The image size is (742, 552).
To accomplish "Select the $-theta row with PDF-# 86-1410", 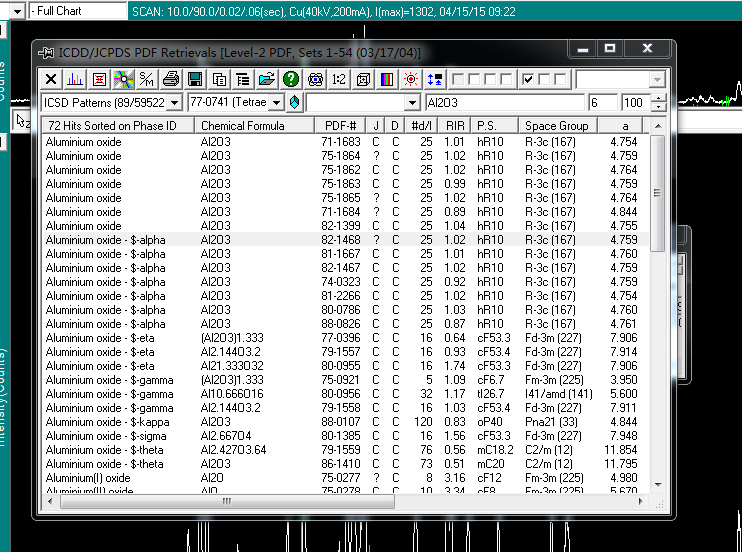I will pyautogui.click(x=345, y=463).
